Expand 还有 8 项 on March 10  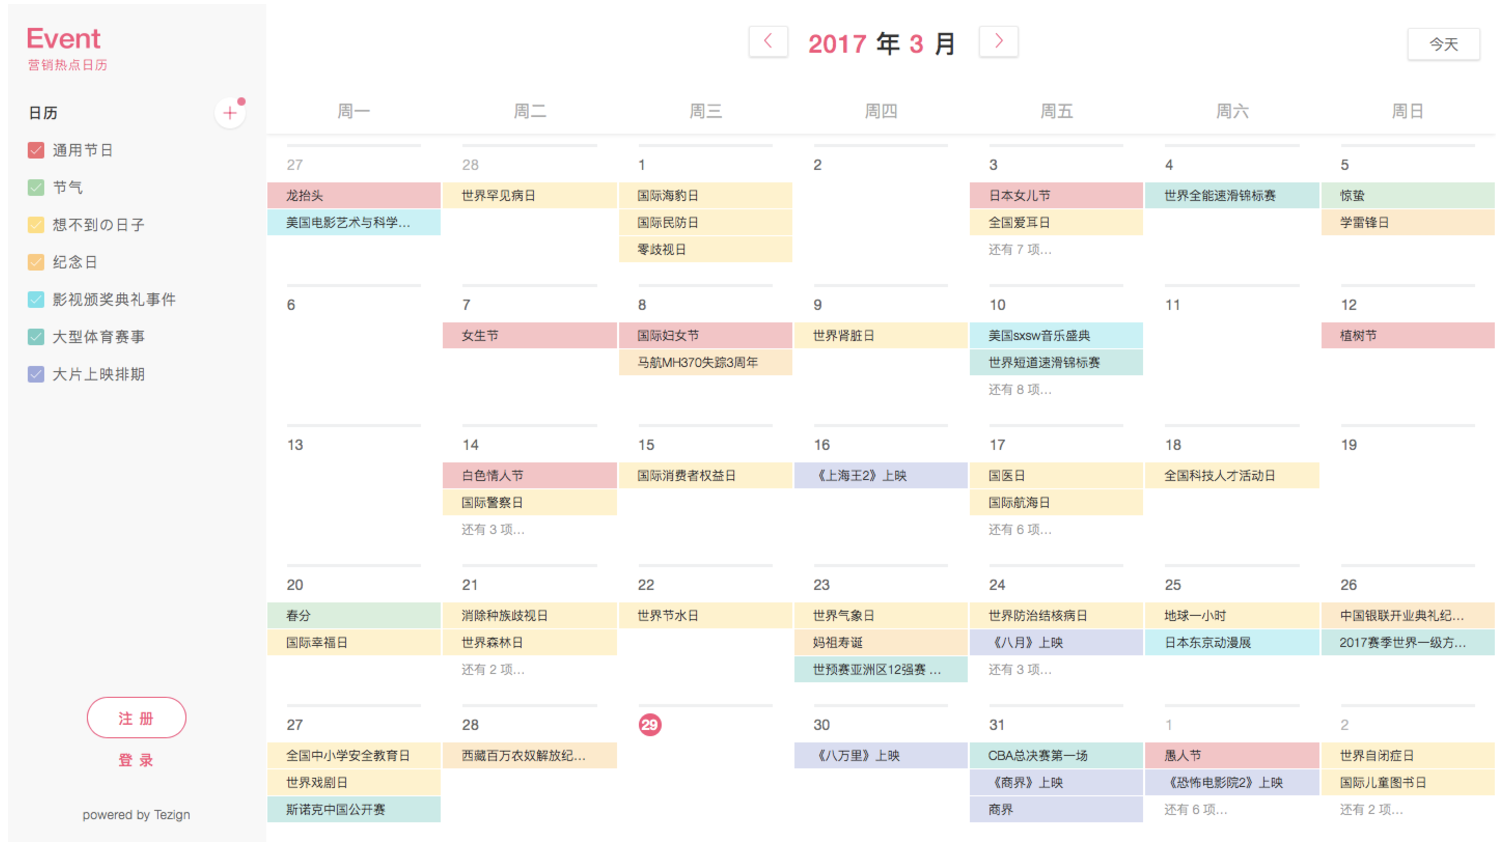click(x=1019, y=390)
